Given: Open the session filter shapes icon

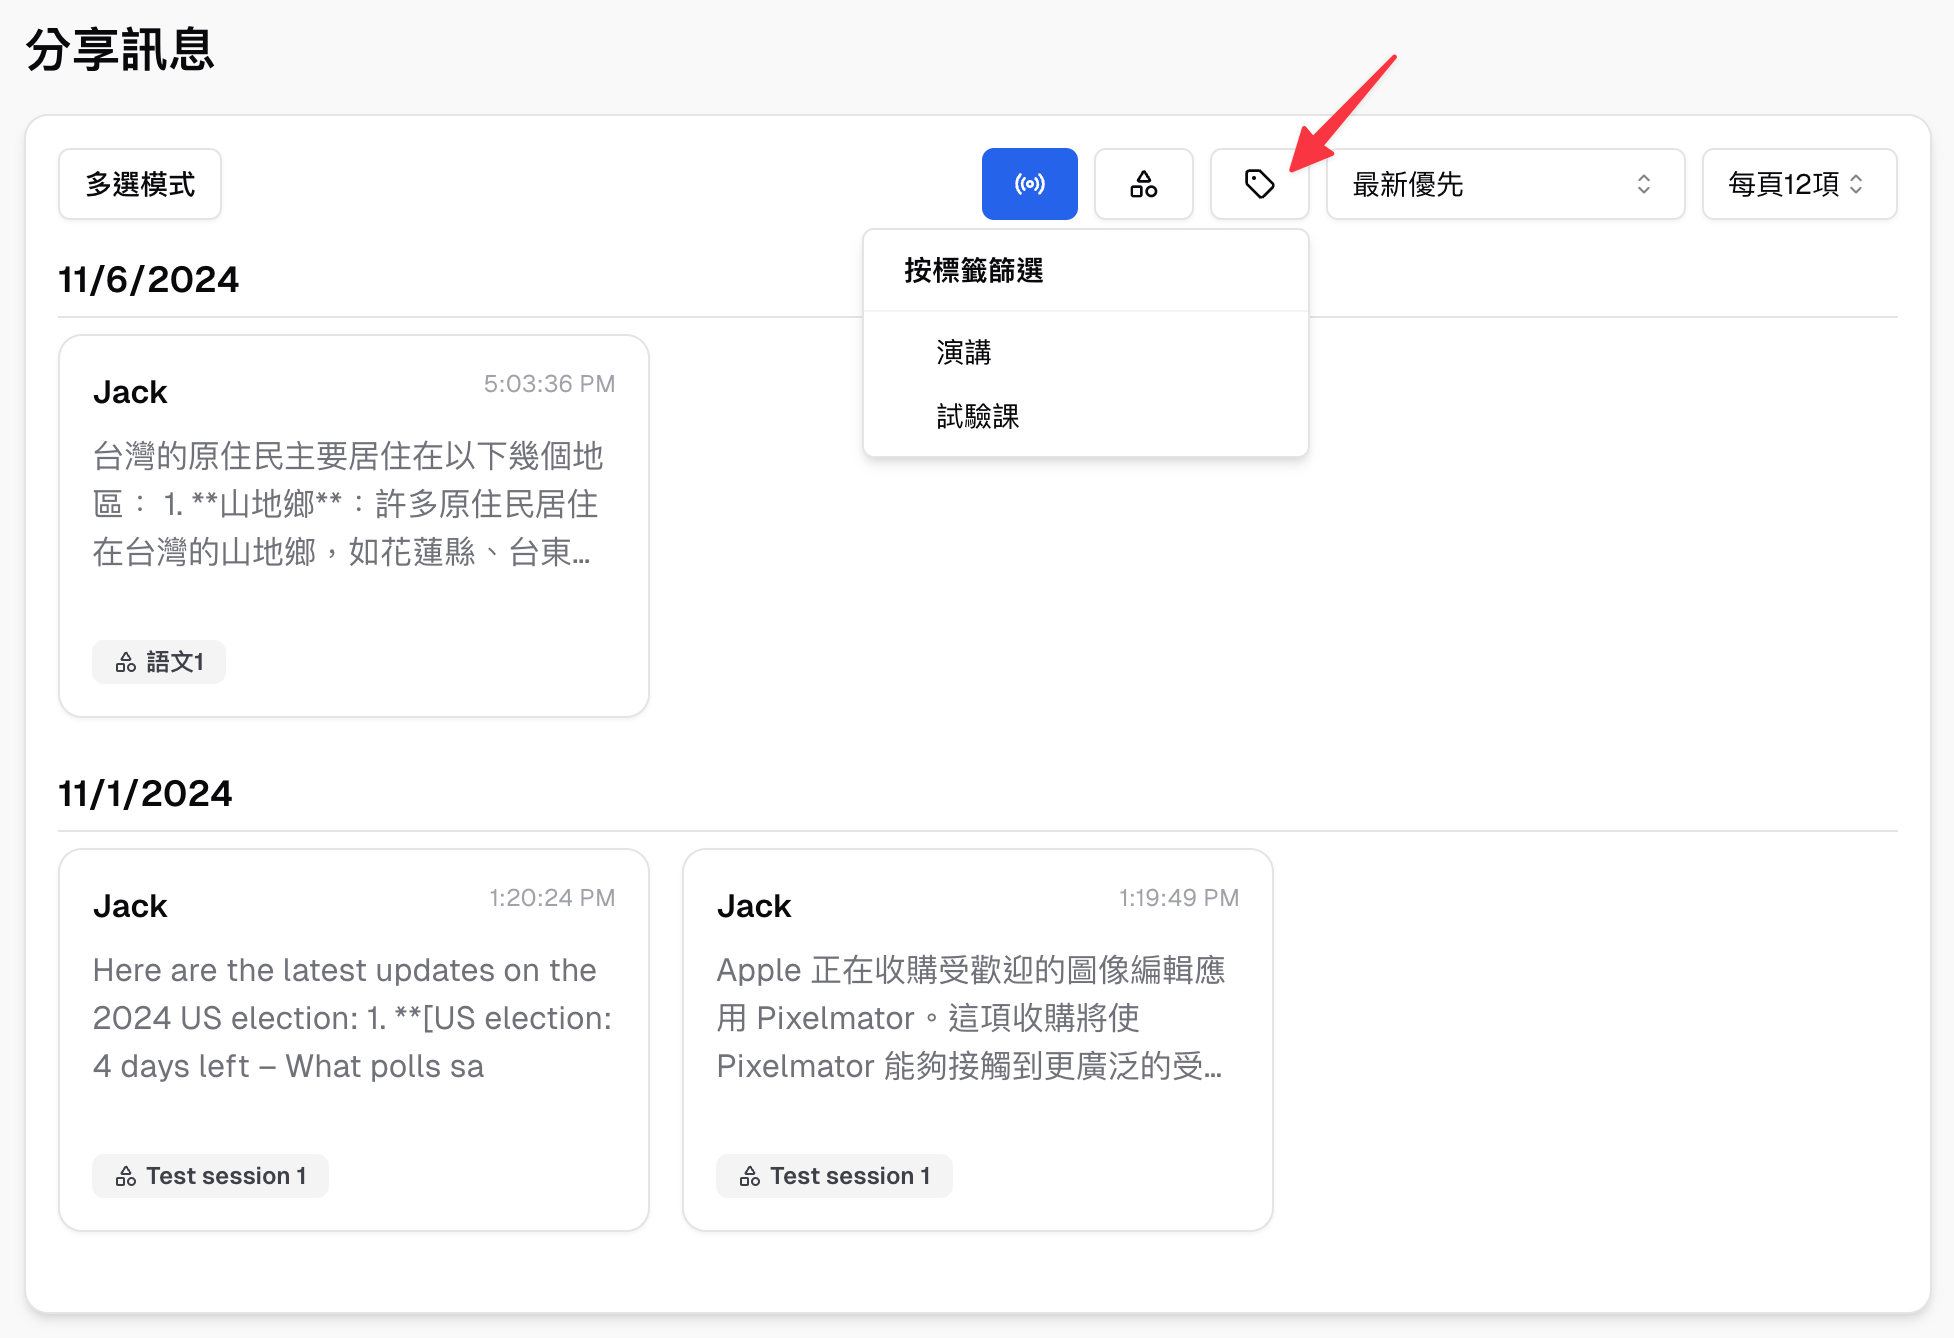Looking at the screenshot, I should [1144, 184].
